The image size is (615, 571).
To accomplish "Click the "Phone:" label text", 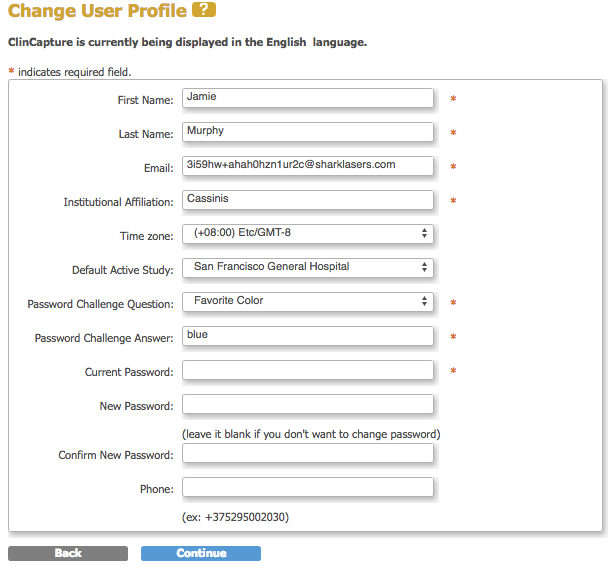I will [156, 490].
